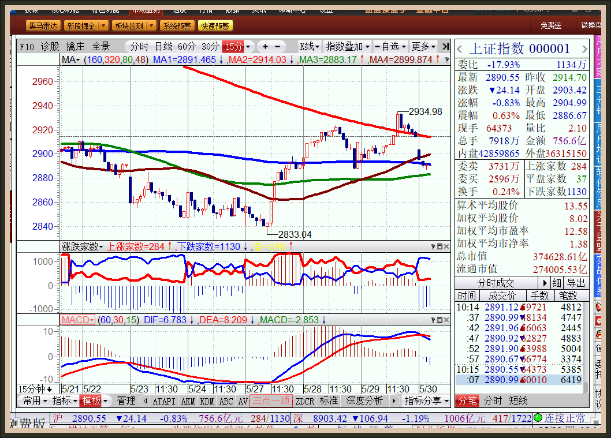Screen dimensions: 611x438
Task: Open 指标 dropdown in bottom bar
Action: click(65, 401)
